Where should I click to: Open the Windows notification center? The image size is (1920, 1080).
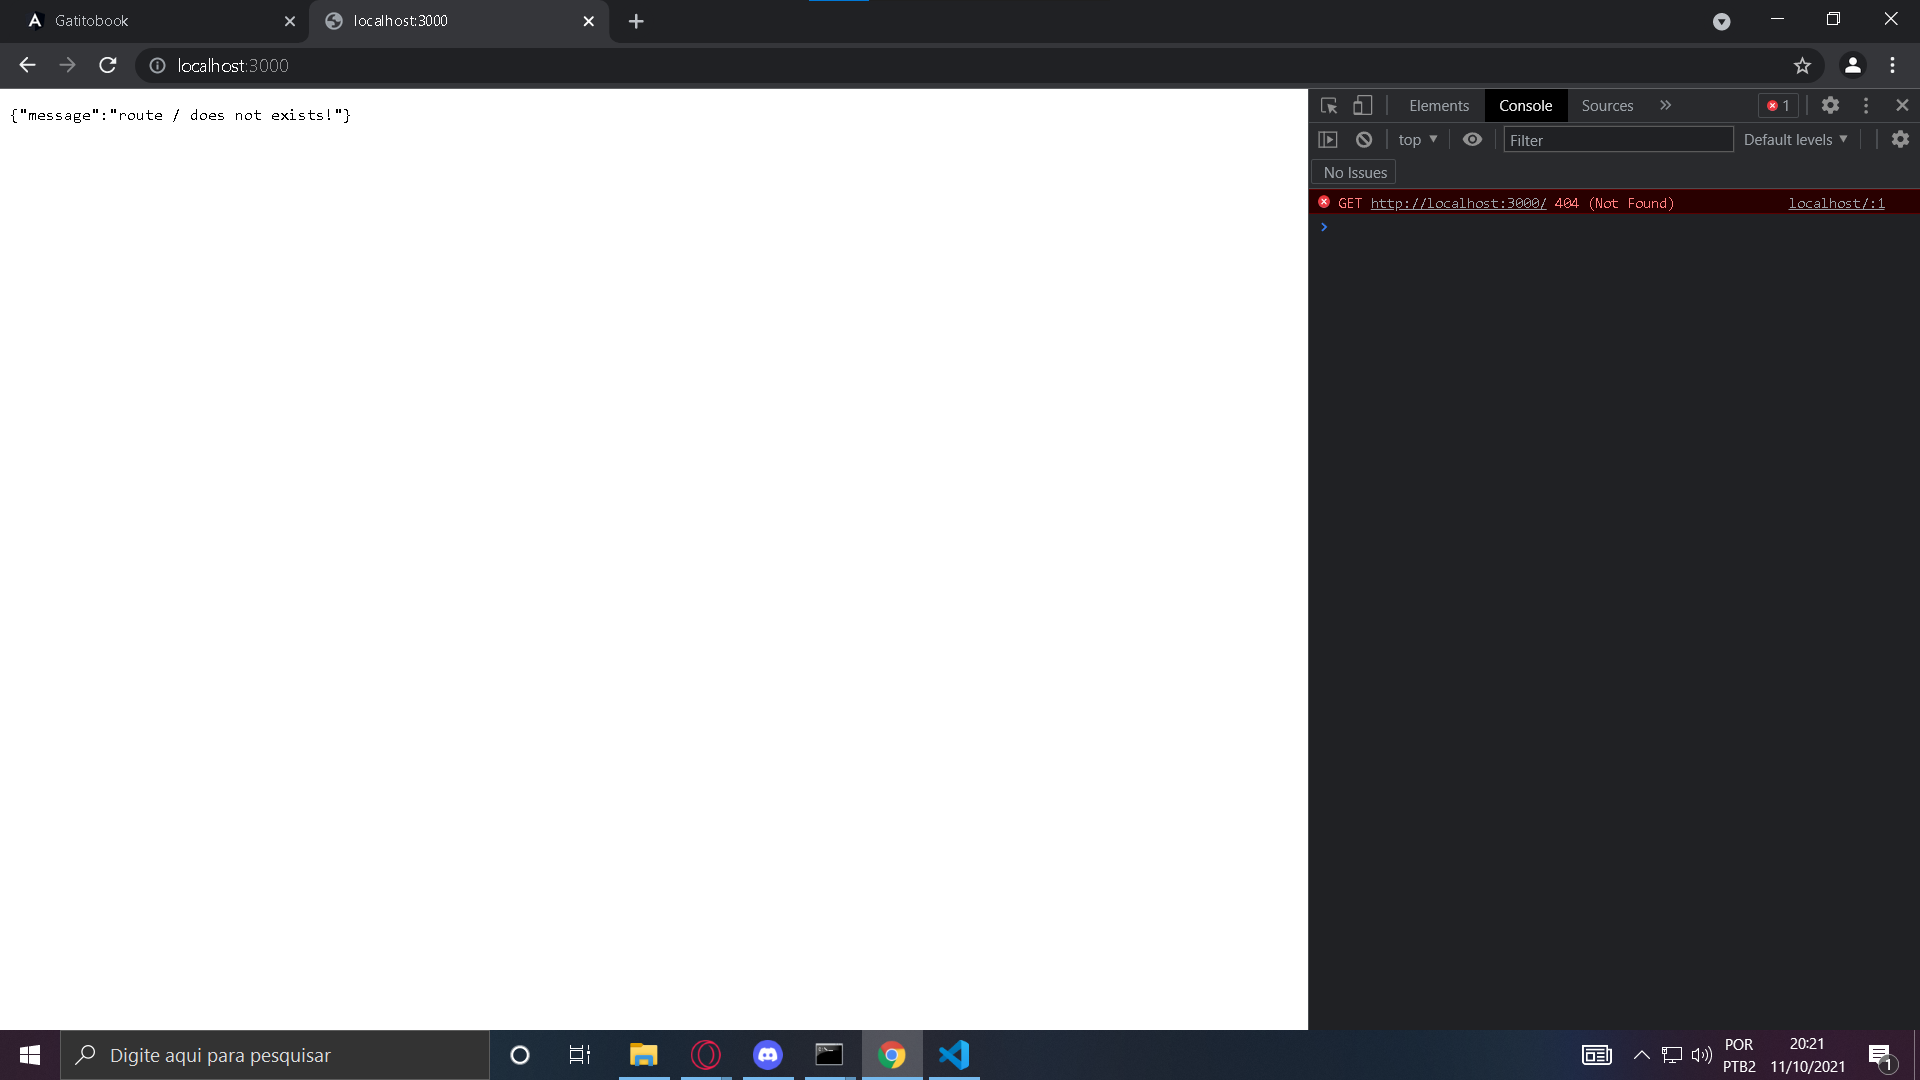(1880, 1055)
